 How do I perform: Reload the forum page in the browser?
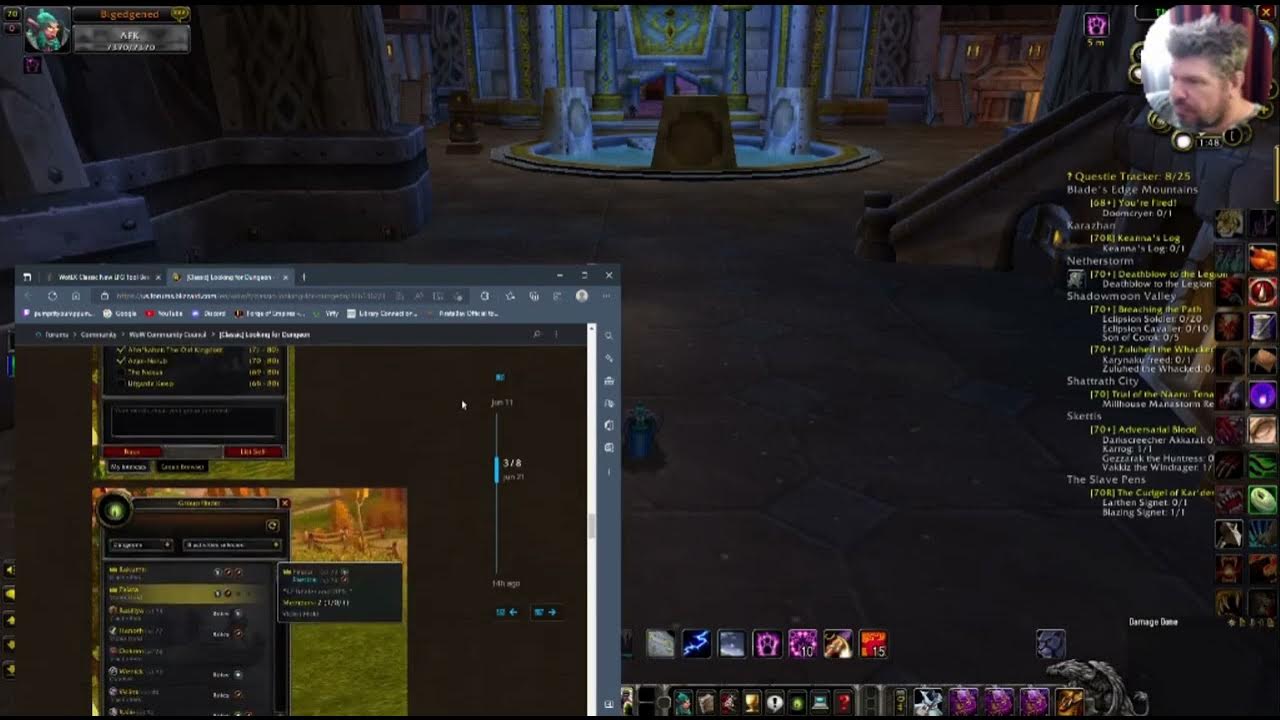(x=52, y=296)
